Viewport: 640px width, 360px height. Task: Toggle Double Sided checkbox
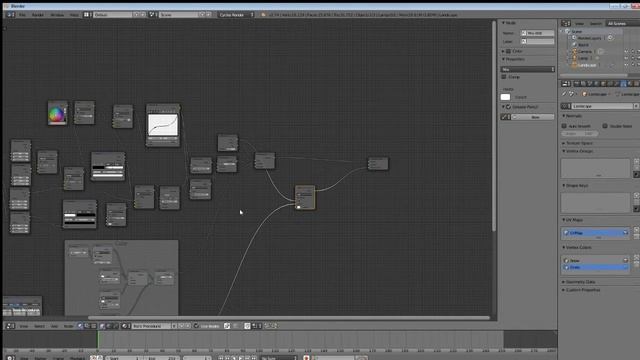pos(605,126)
